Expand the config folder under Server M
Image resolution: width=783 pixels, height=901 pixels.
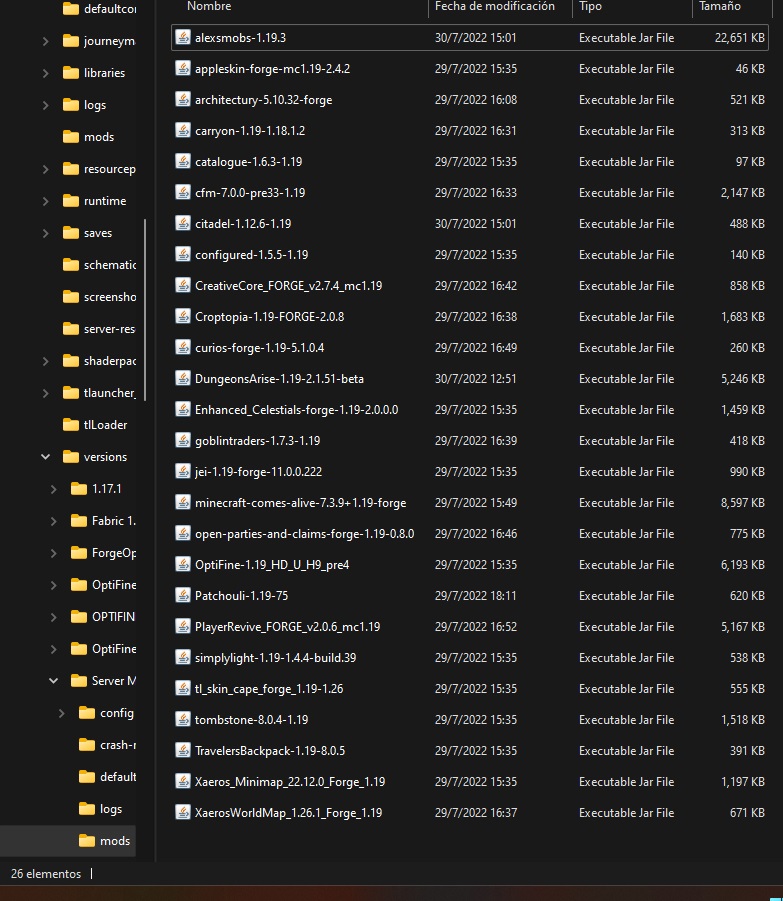[61, 713]
